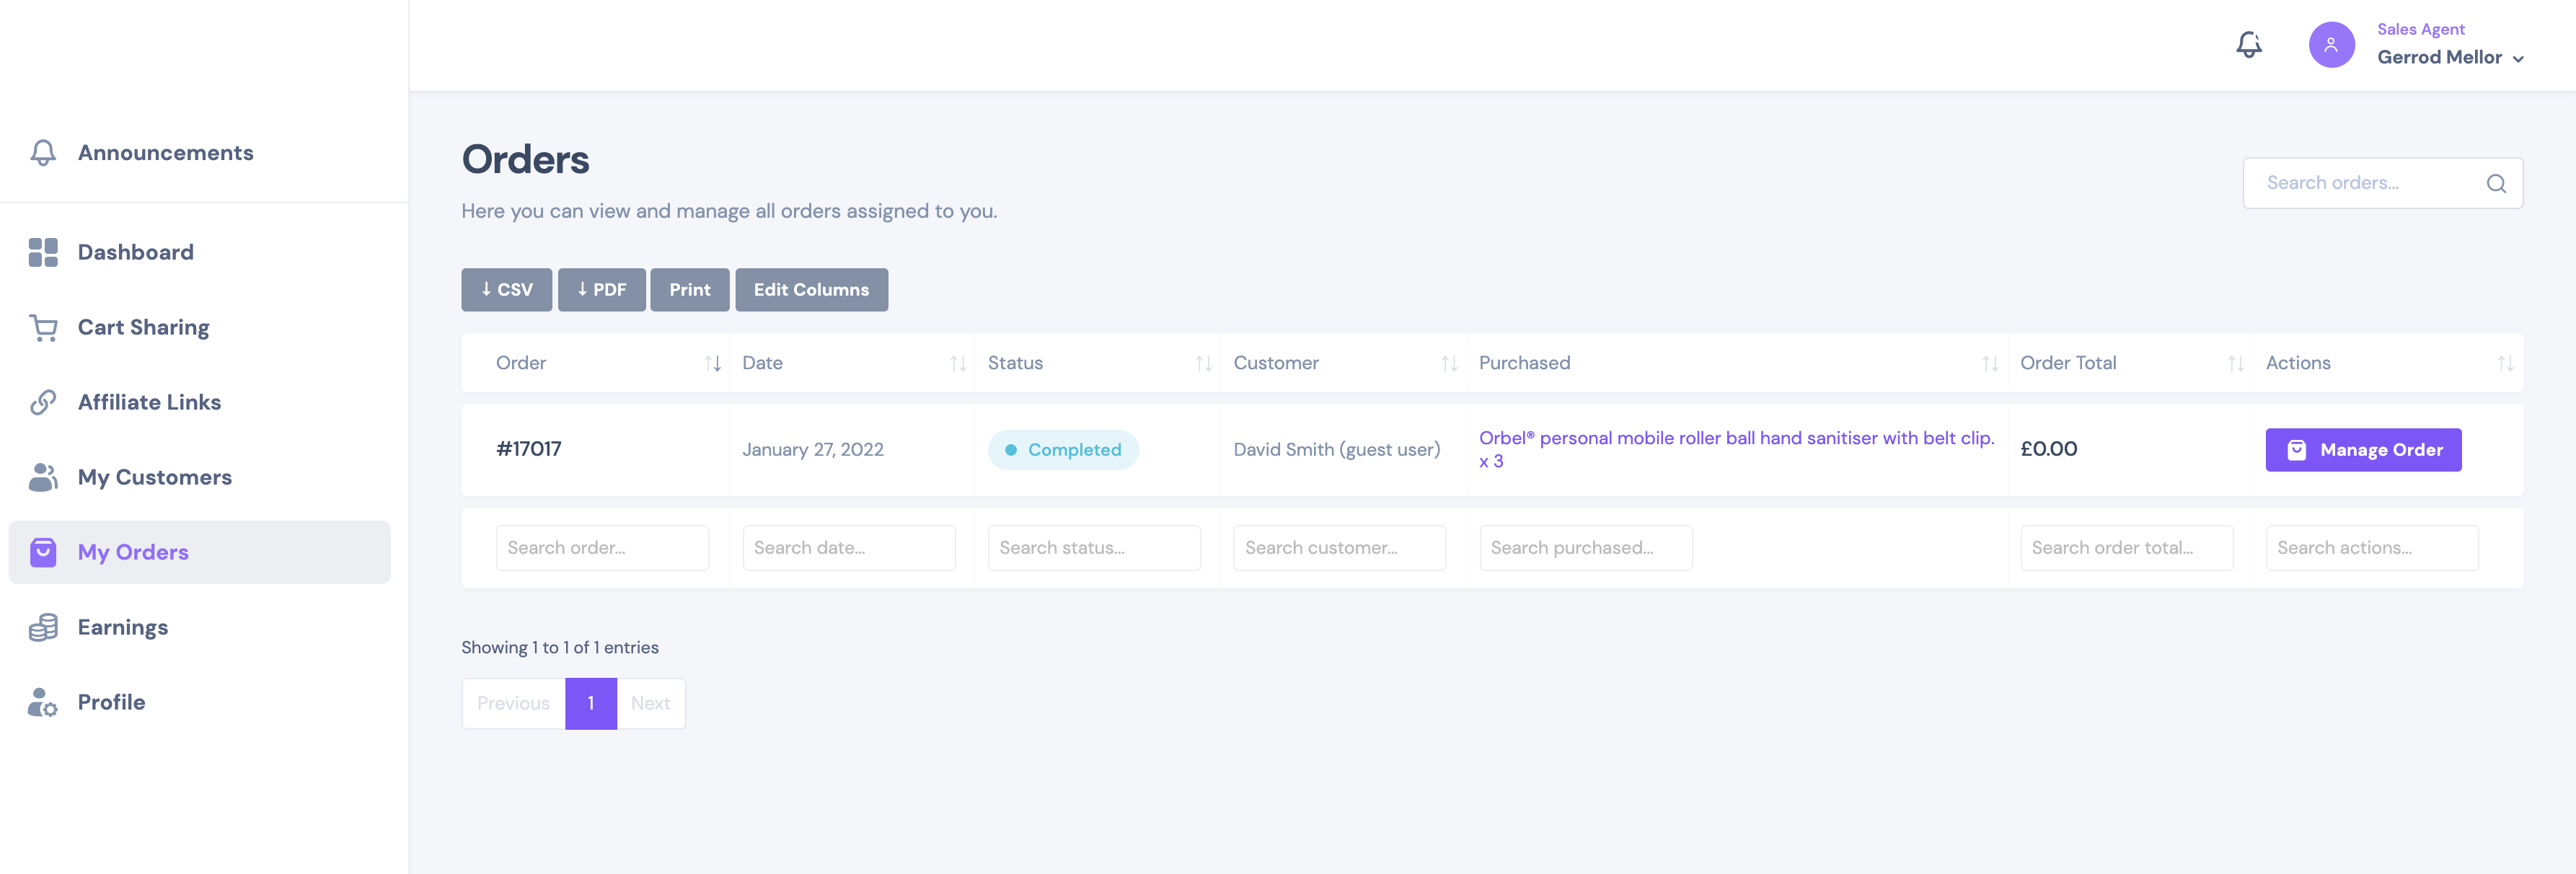Viewport: 2576px width, 874px height.
Task: Open Edit Columns options
Action: coord(811,289)
